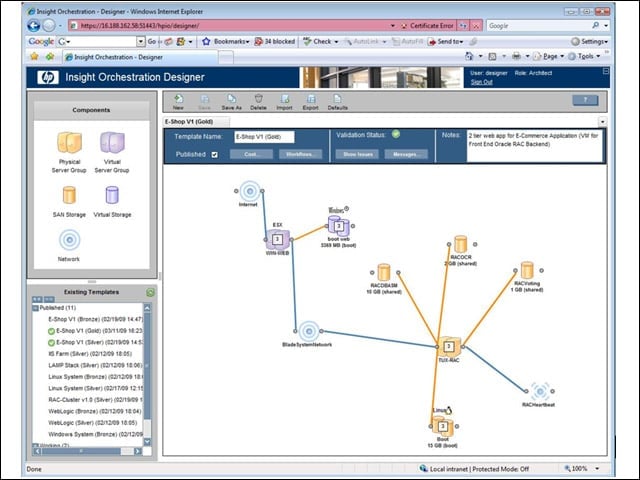Open the RAC-Cluster v1.0 (Silver) template

click(x=96, y=400)
